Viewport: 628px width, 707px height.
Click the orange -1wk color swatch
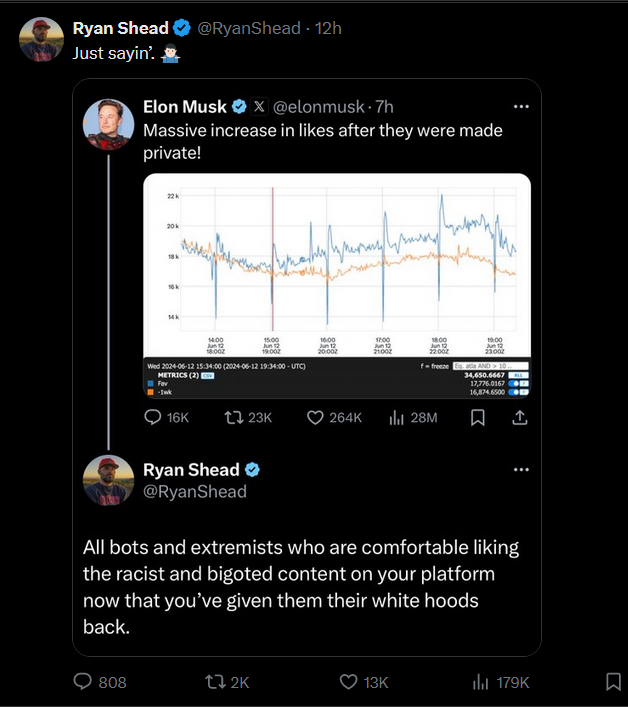coord(150,393)
